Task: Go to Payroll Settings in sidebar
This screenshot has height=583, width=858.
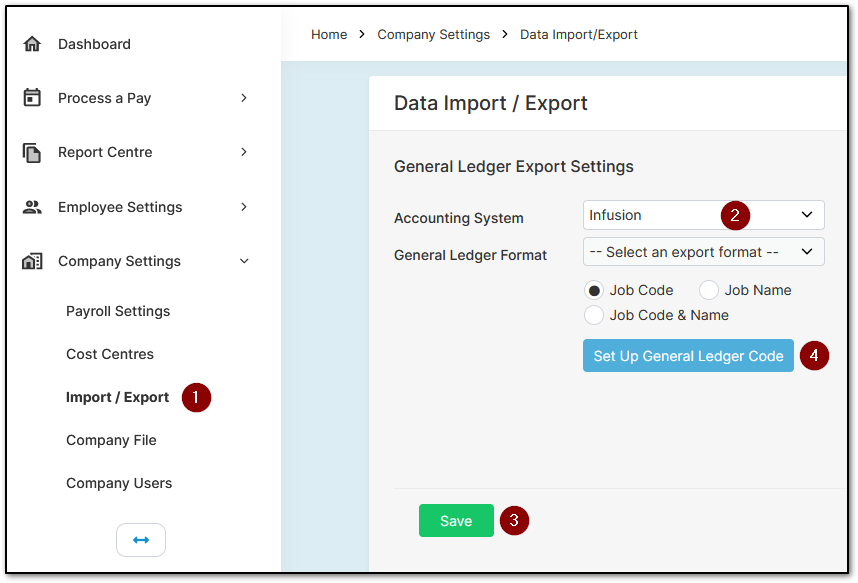Action: (118, 311)
